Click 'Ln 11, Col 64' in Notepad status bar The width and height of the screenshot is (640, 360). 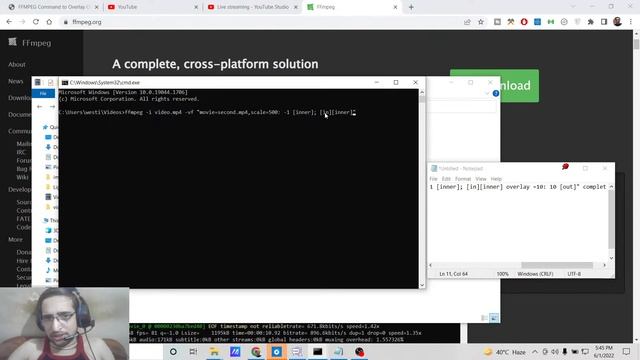coord(453,274)
